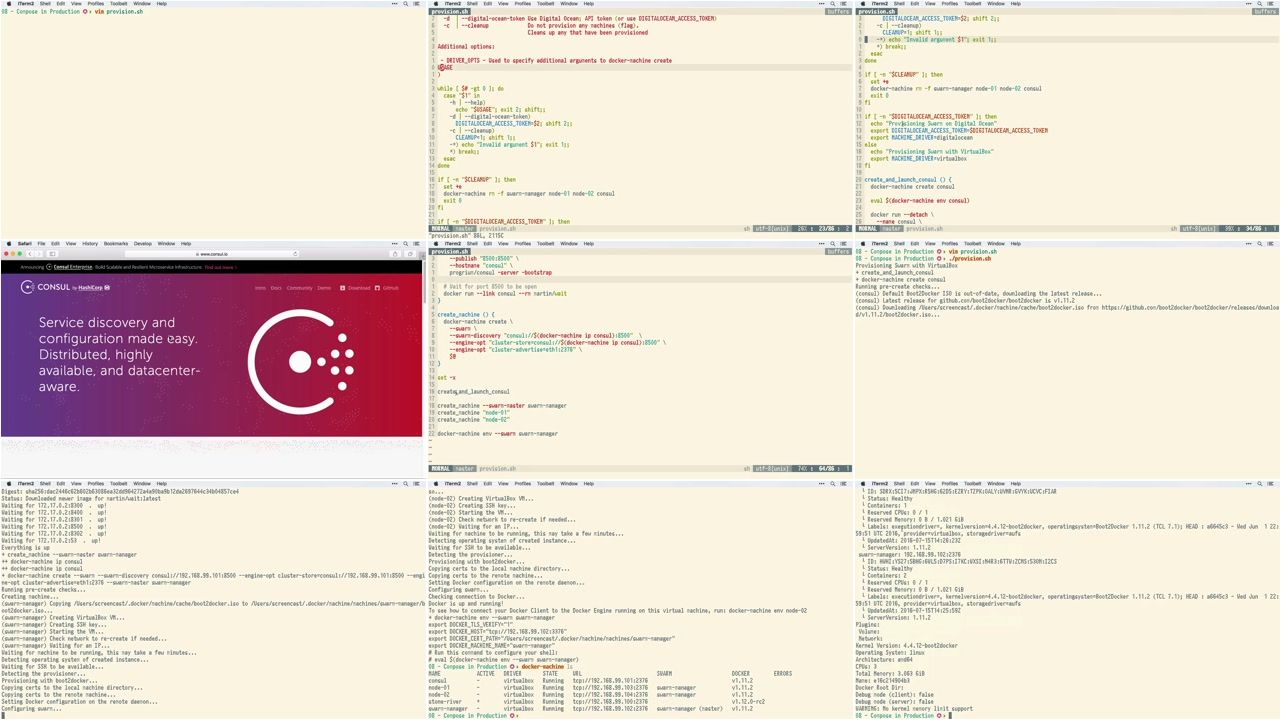Click 'set -x' line in vim

coord(446,378)
